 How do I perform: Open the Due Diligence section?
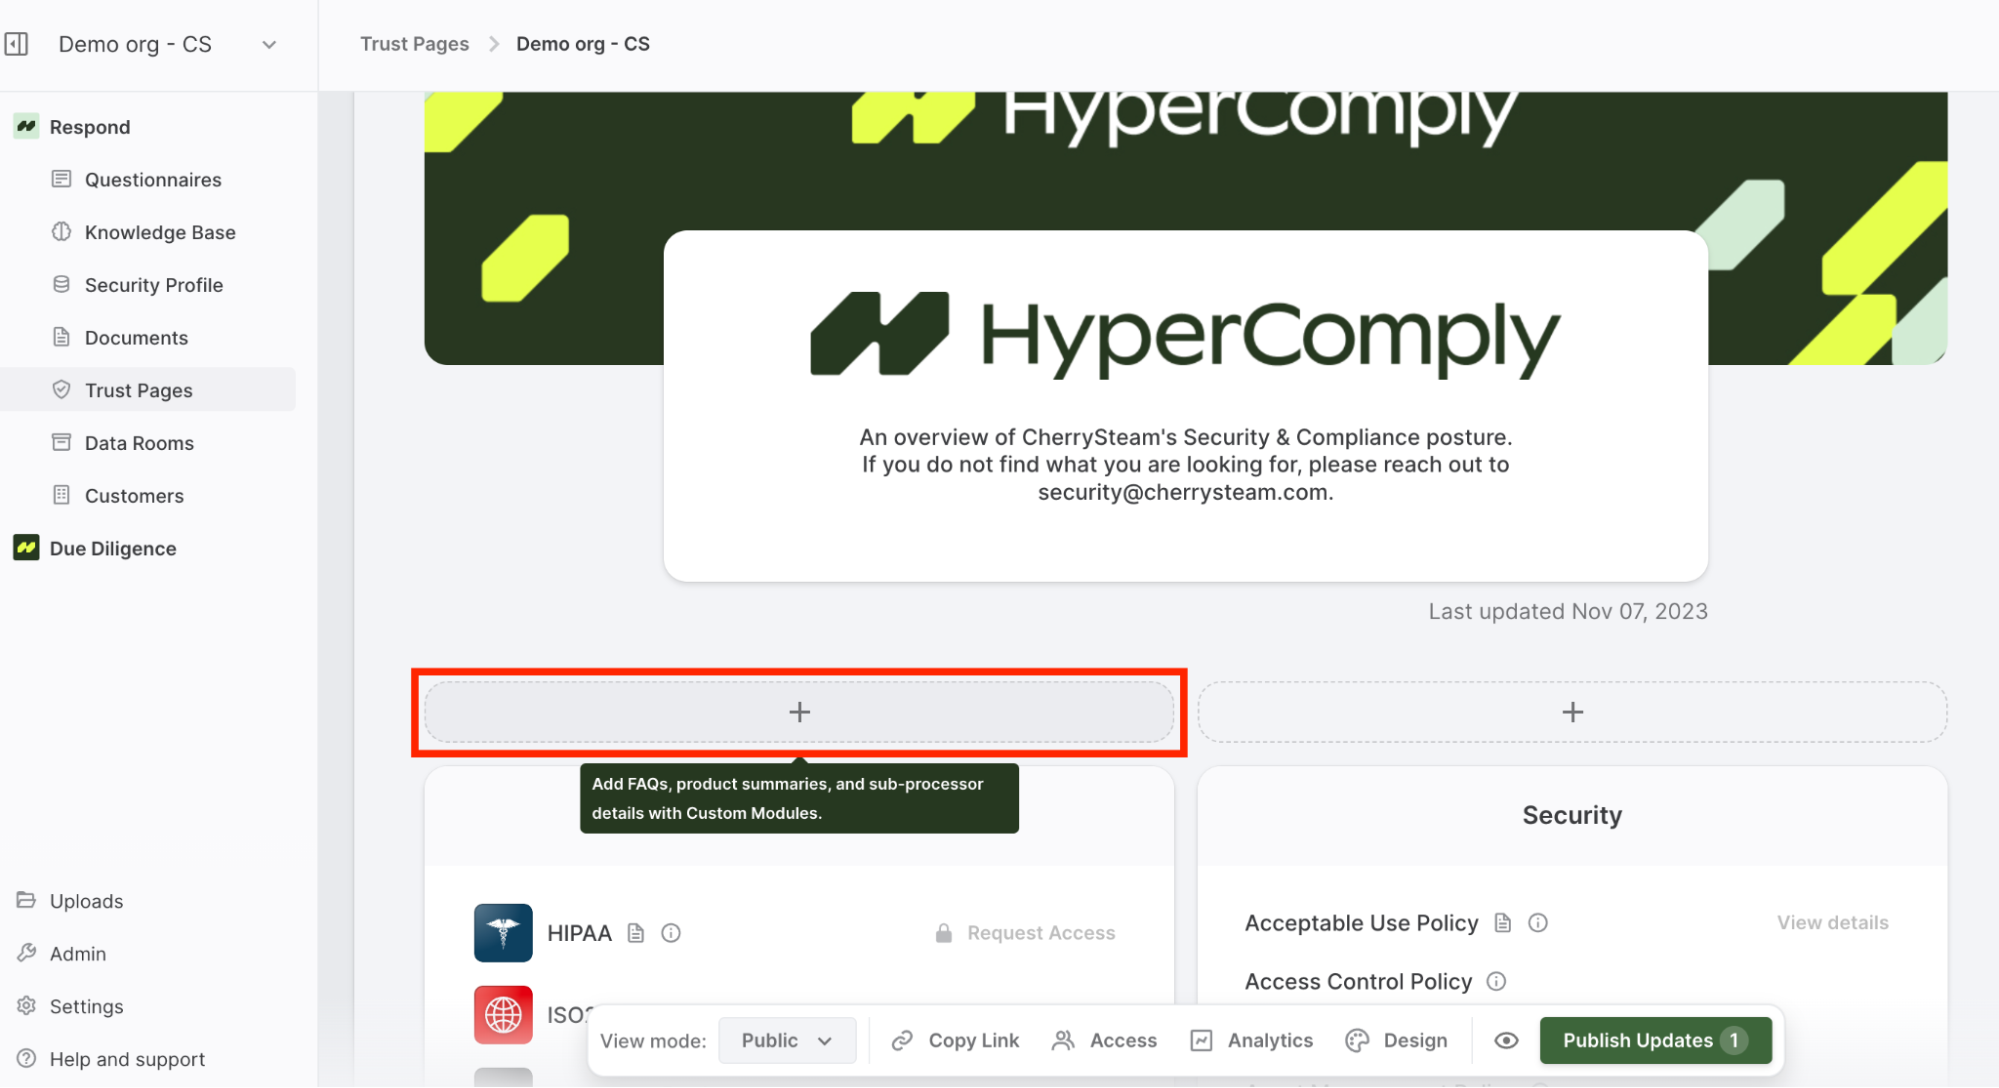(x=113, y=549)
